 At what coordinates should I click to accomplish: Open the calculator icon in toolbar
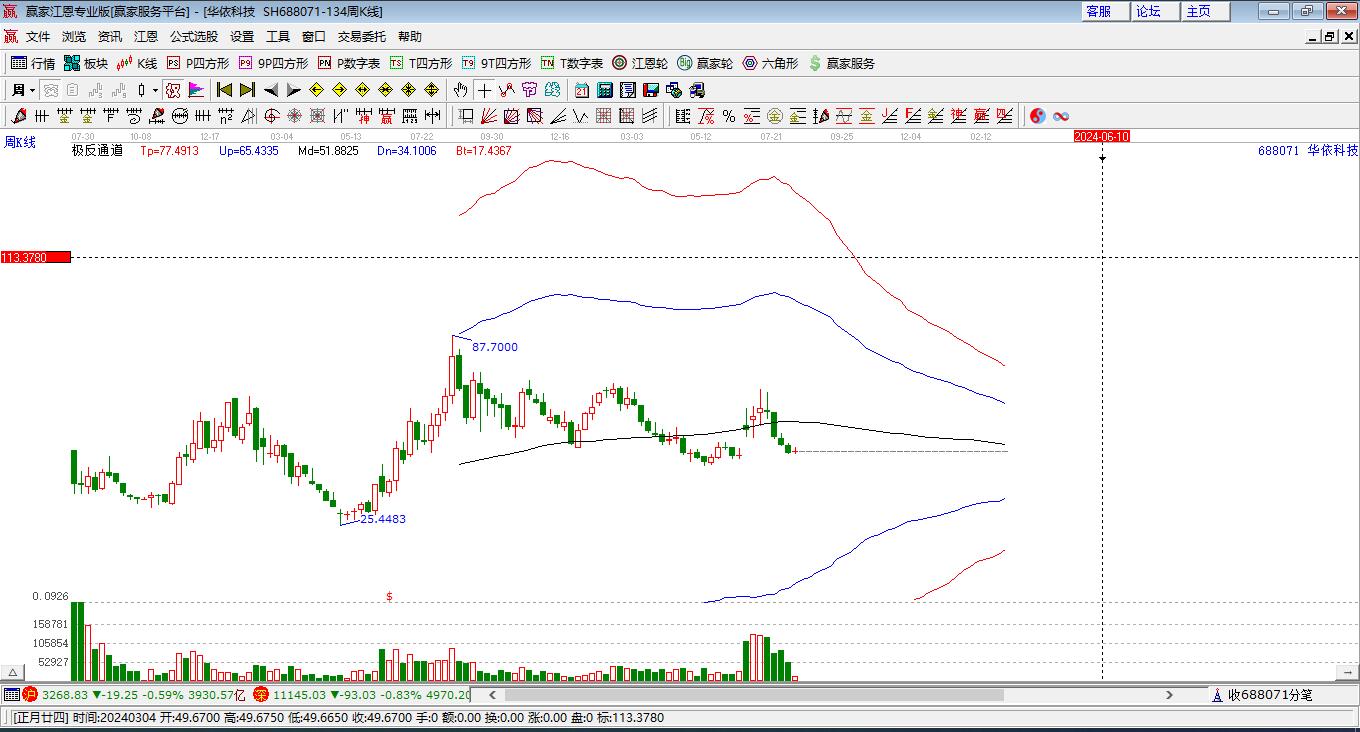point(605,90)
